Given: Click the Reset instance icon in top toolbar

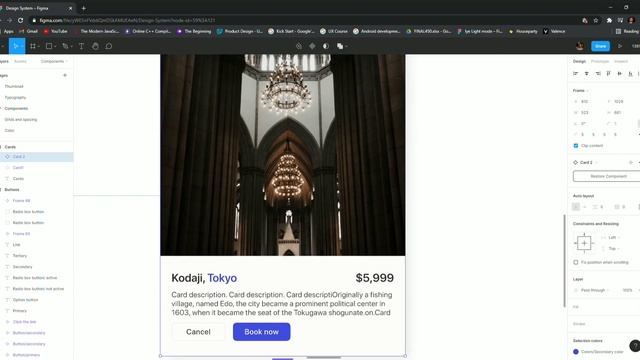Looking at the screenshot, I should pyautogui.click(x=299, y=47).
